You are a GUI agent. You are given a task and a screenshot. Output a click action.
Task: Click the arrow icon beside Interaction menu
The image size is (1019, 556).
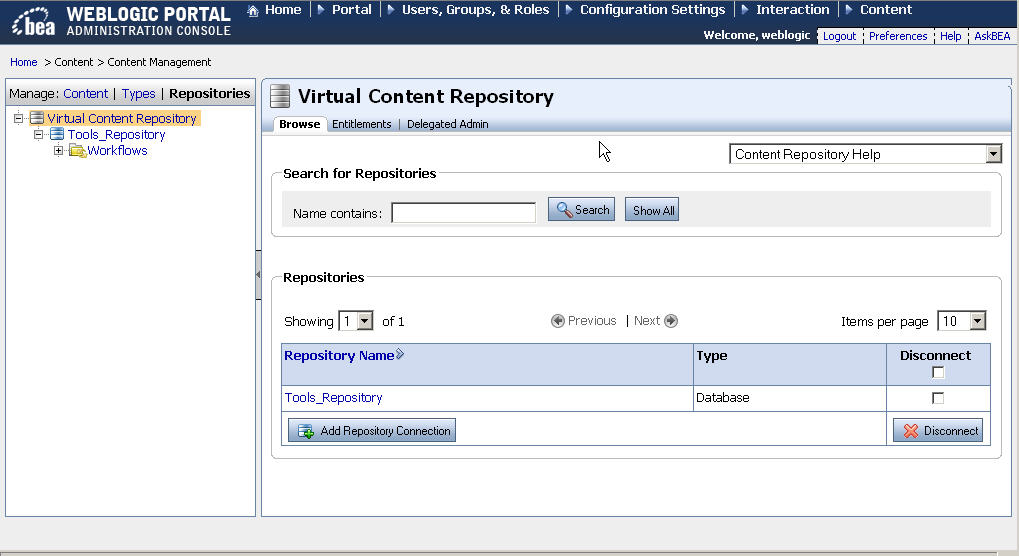pos(745,10)
